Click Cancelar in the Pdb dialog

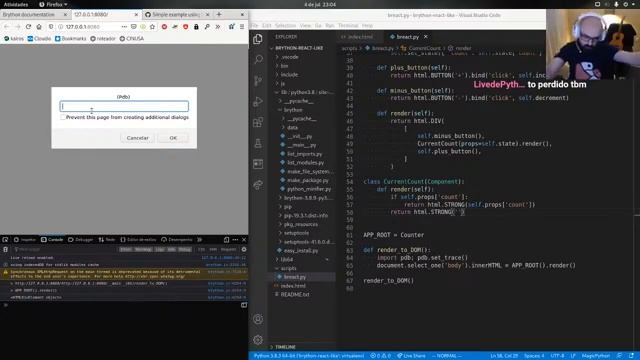[138, 138]
